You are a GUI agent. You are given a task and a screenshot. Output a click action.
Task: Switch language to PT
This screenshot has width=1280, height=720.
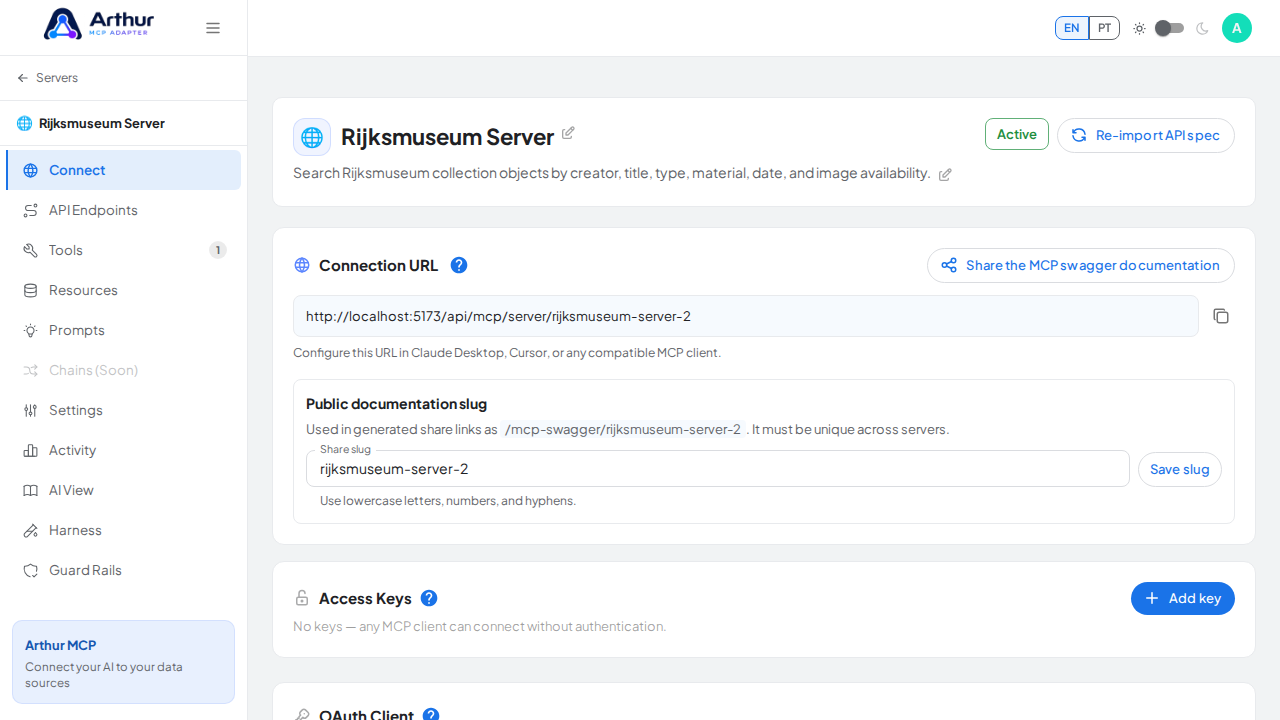[1104, 28]
